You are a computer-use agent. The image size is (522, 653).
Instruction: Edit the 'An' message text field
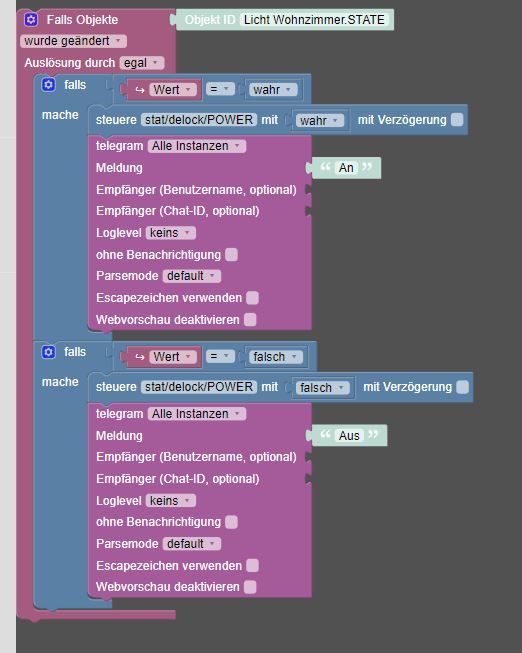[x=346, y=168]
